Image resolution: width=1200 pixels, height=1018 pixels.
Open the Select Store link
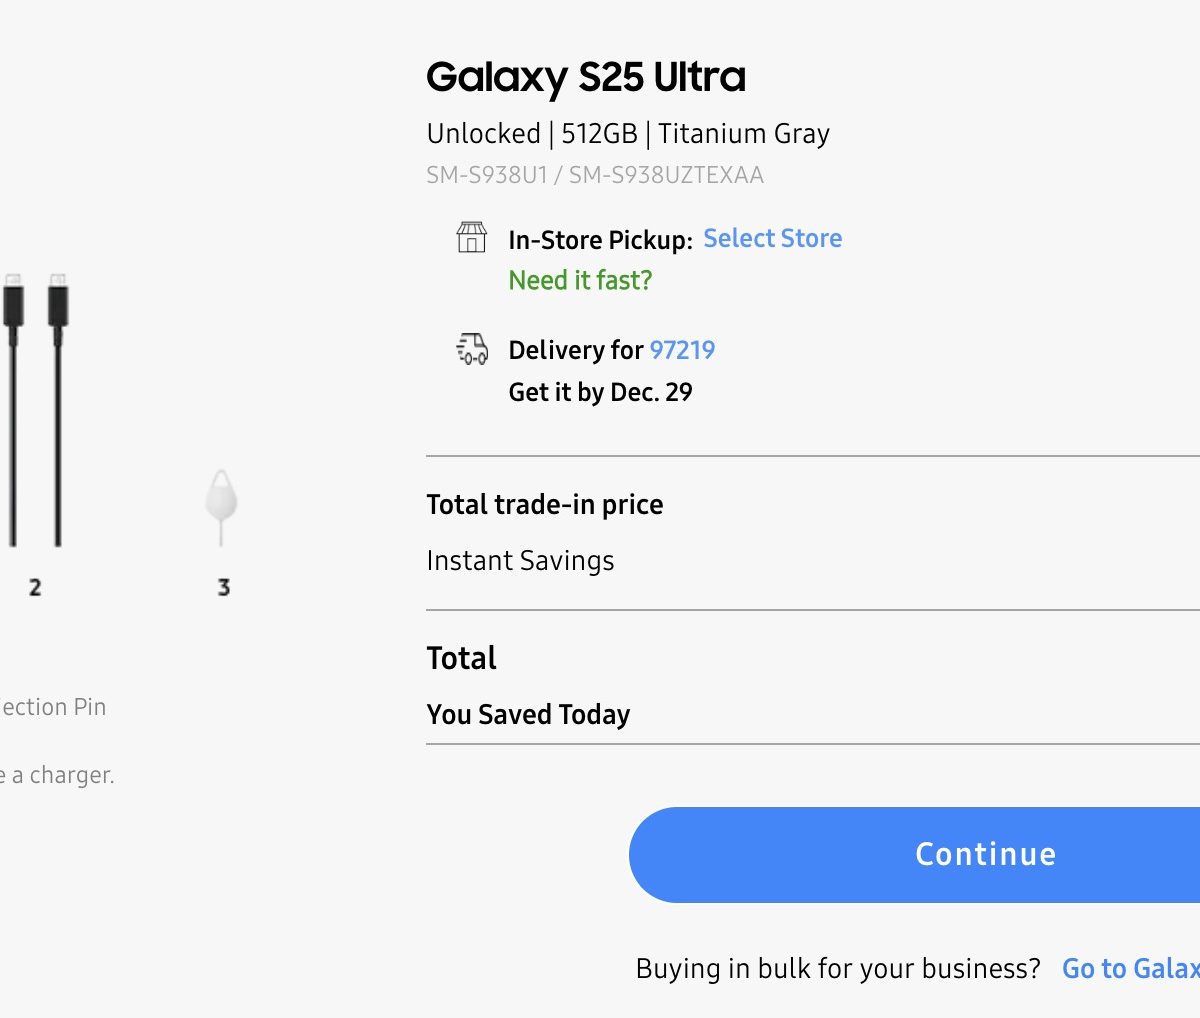(772, 238)
